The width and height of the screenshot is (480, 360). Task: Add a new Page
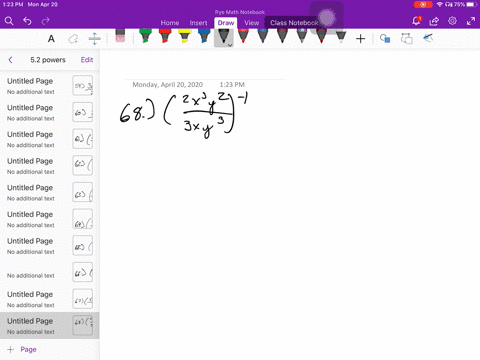(22, 349)
